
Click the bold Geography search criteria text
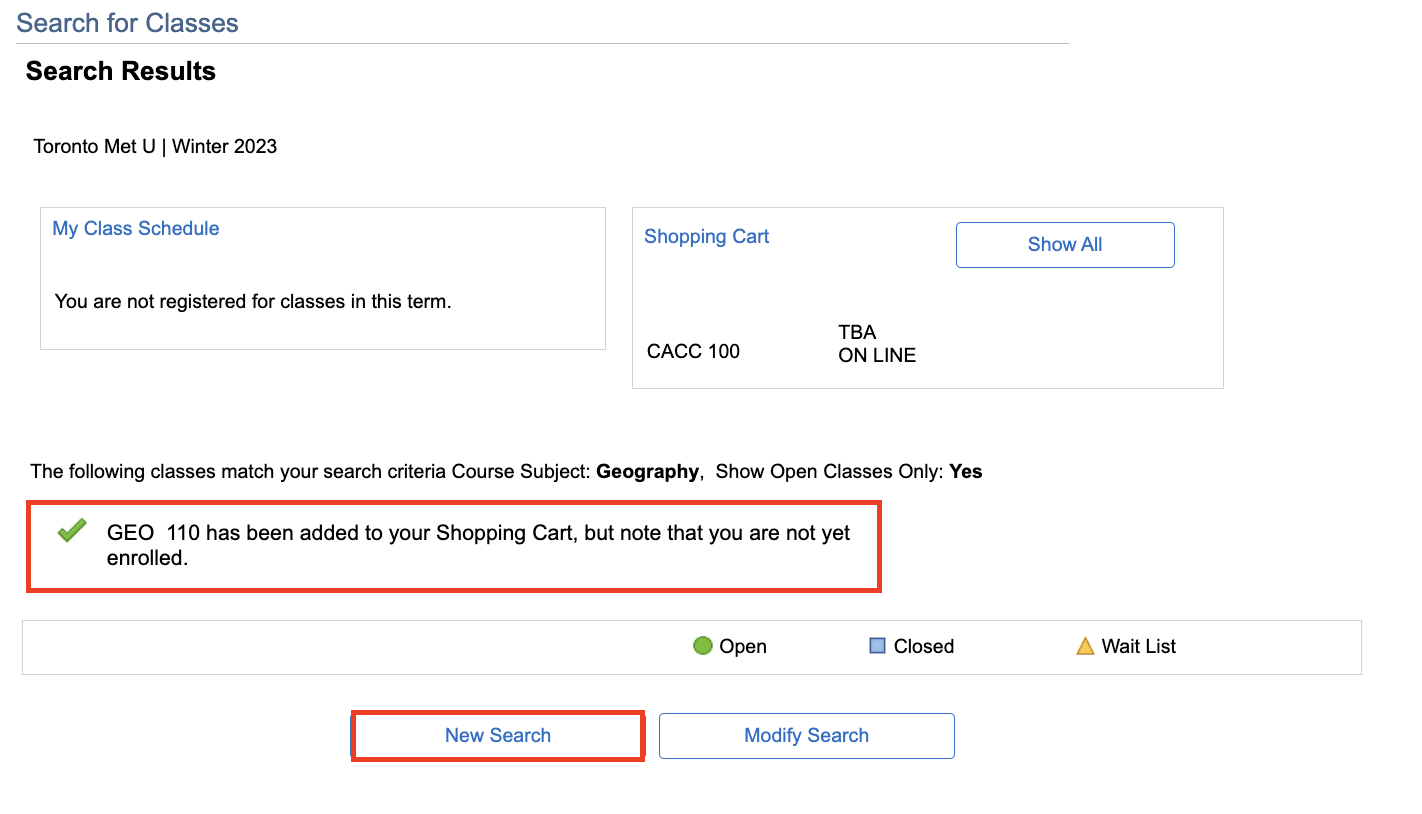(646, 472)
